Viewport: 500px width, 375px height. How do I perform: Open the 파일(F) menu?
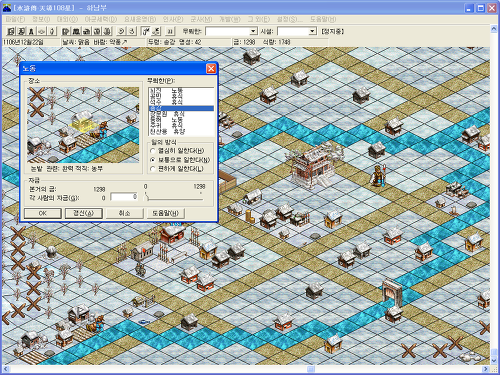coord(15,19)
